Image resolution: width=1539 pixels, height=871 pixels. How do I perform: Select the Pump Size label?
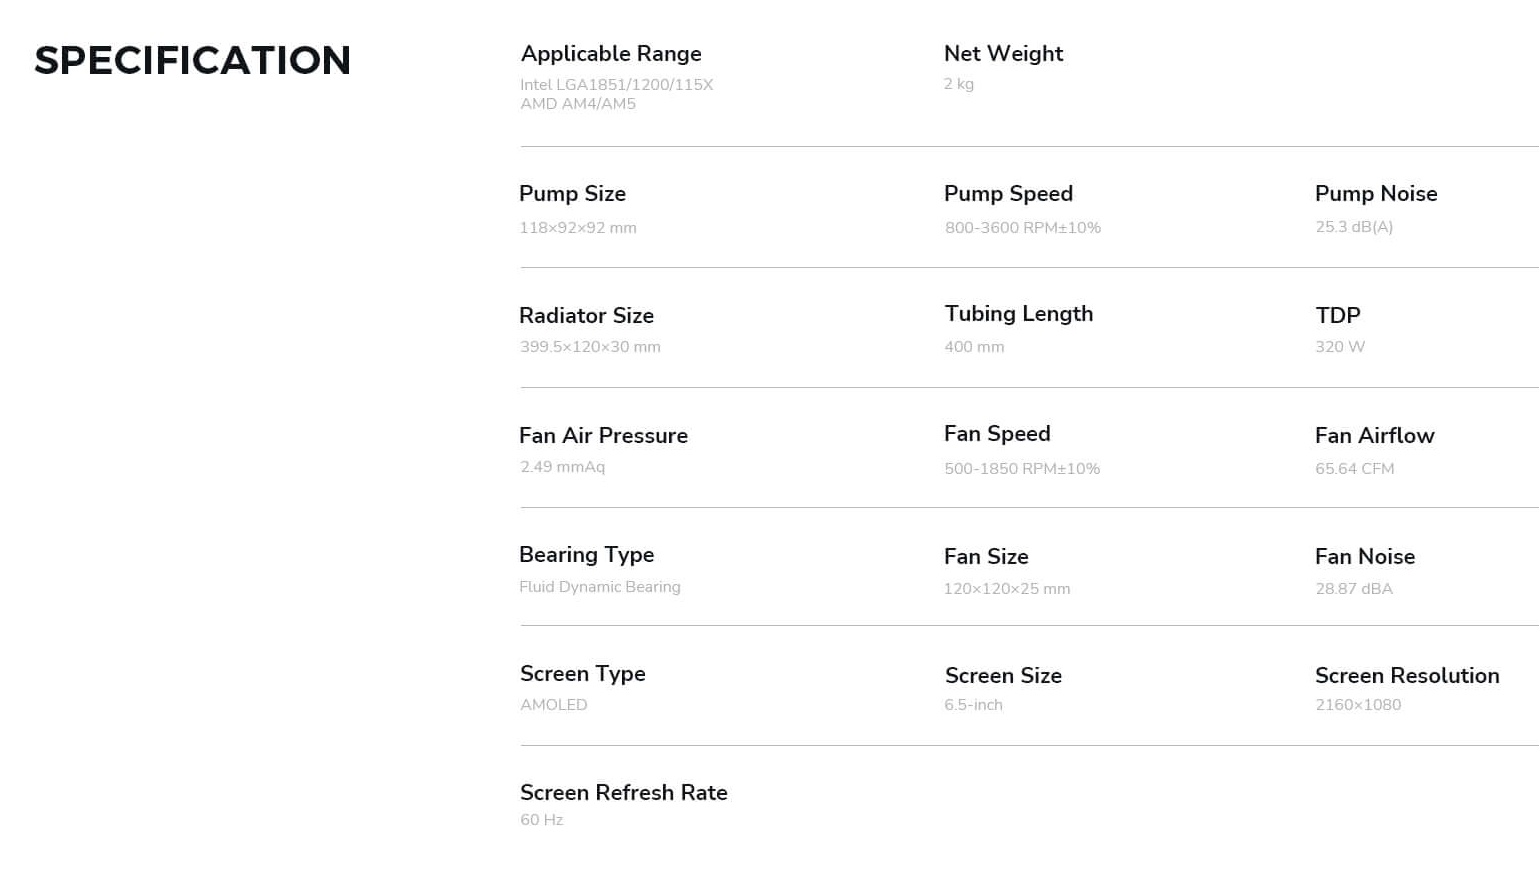(x=572, y=194)
